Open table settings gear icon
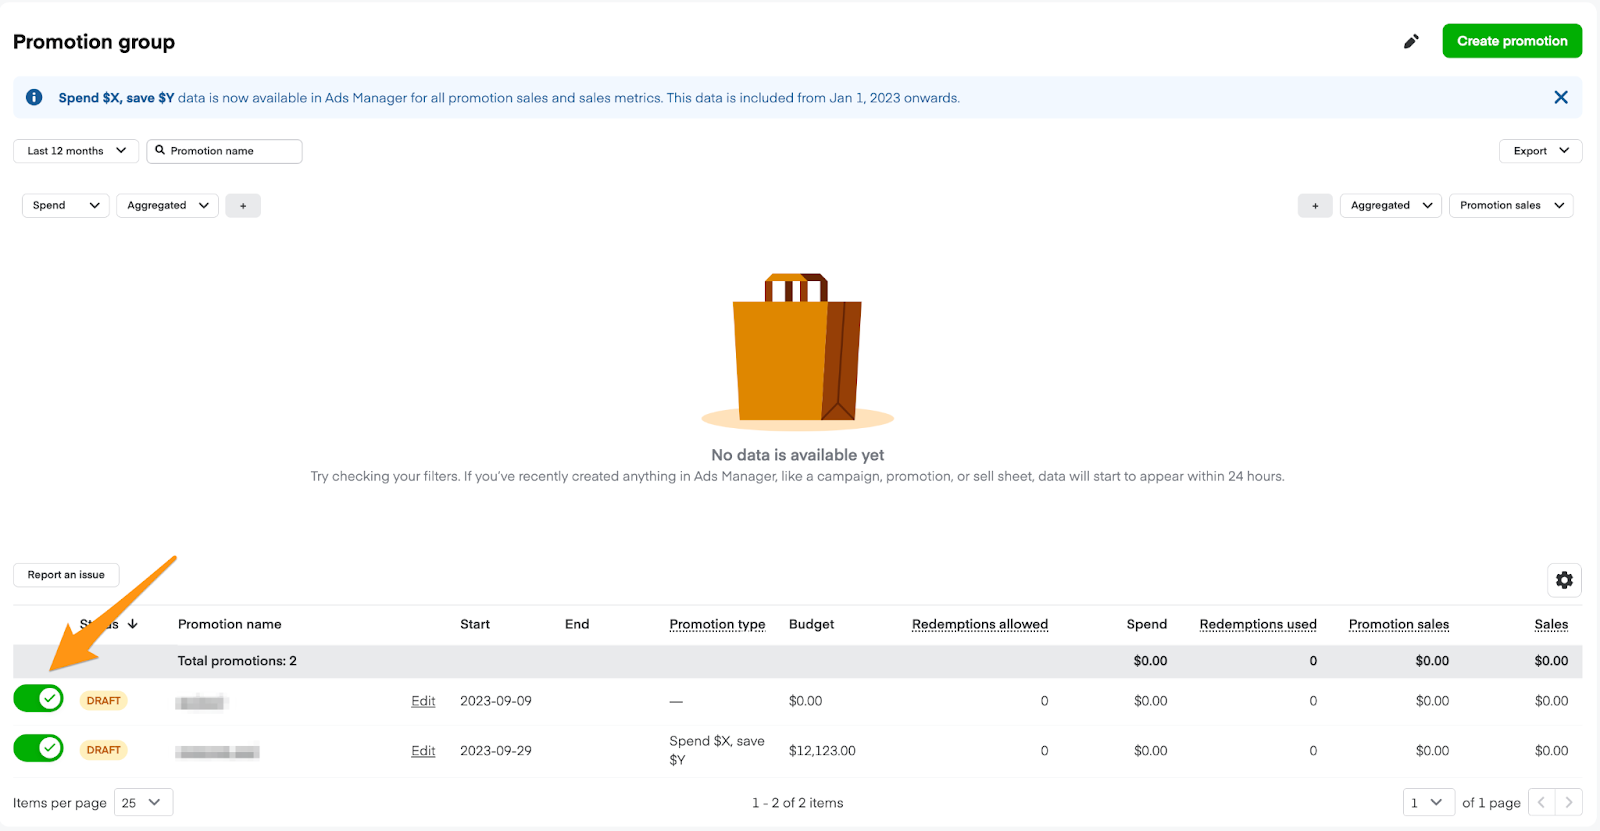 coord(1564,580)
